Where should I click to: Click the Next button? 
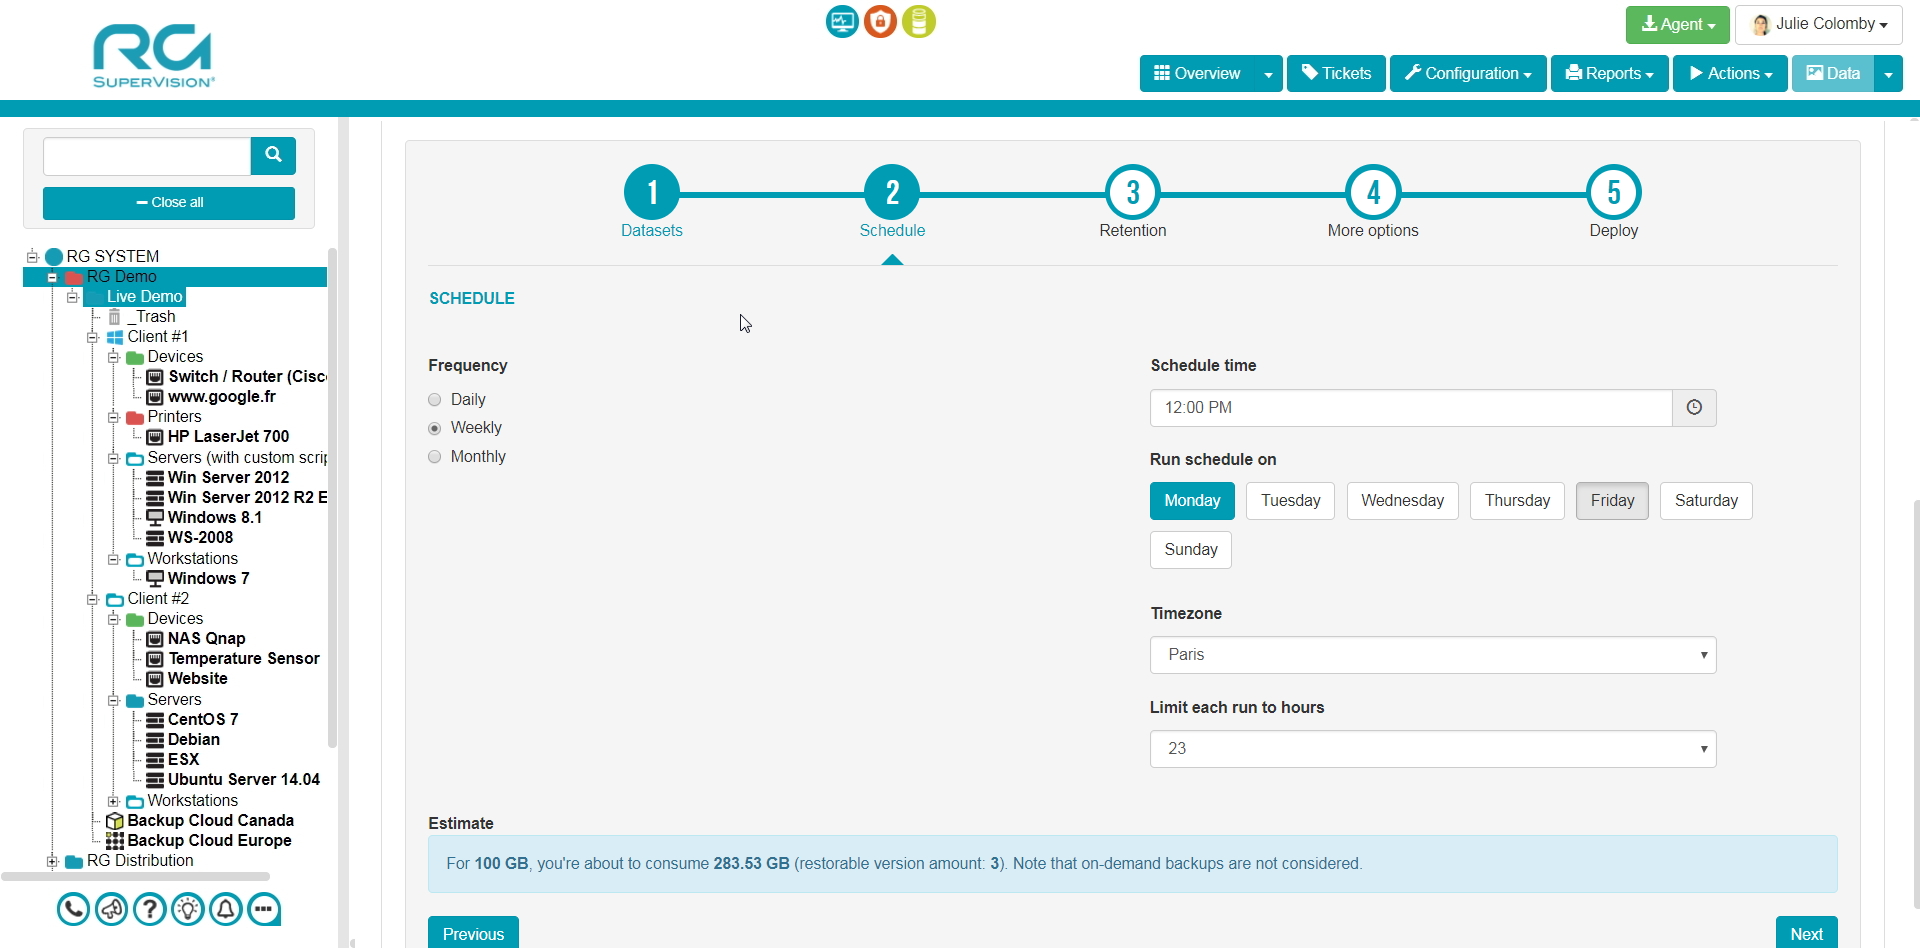coord(1807,933)
